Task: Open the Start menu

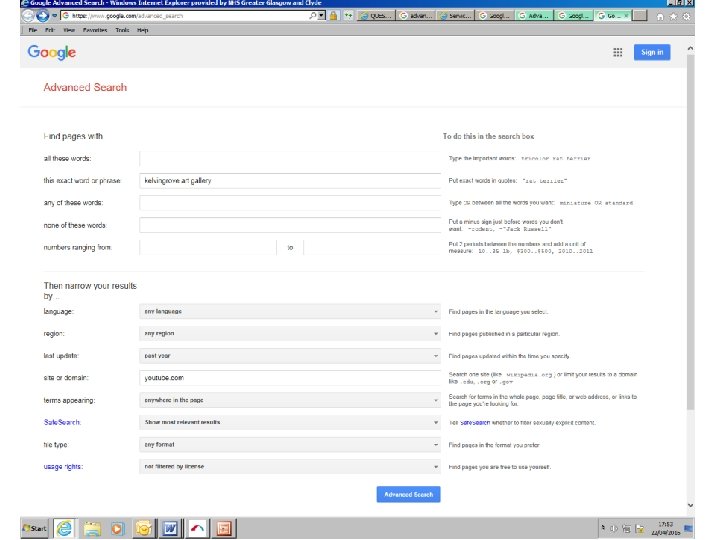Action: [34, 529]
